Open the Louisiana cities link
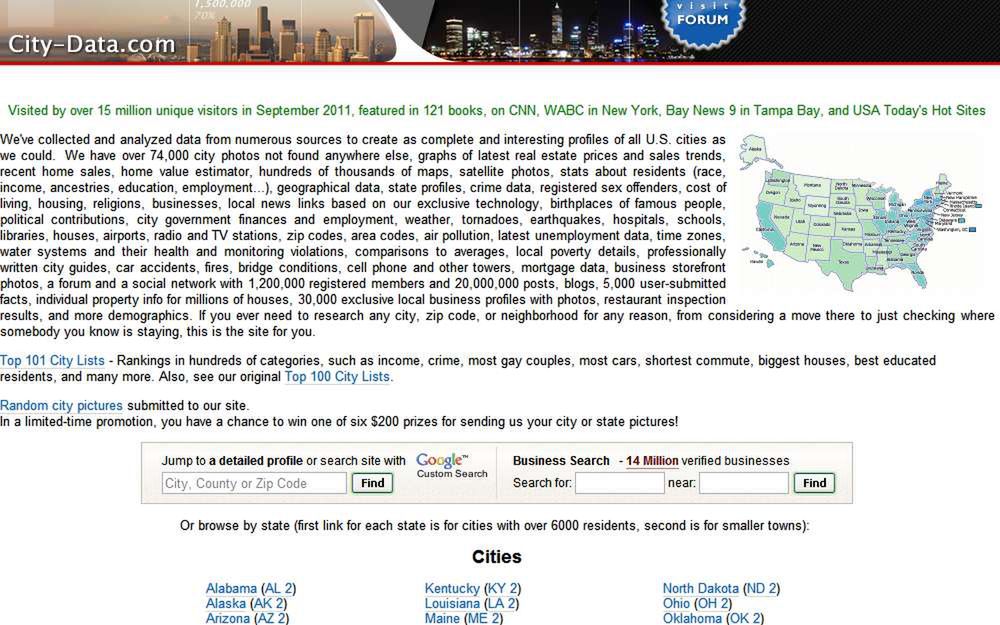This screenshot has height=625, width=1000. click(x=452, y=603)
